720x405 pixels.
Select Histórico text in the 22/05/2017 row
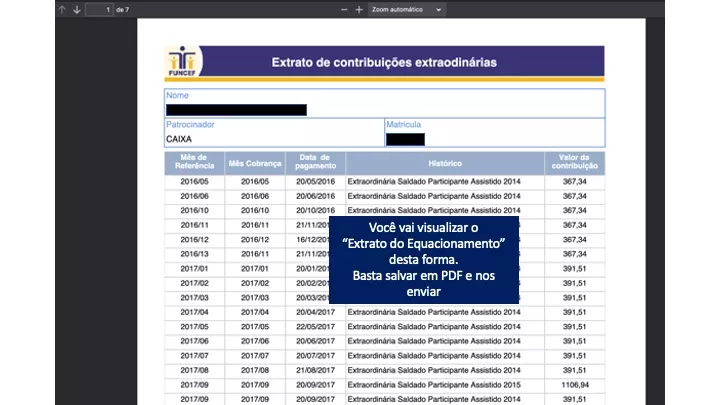pos(434,327)
